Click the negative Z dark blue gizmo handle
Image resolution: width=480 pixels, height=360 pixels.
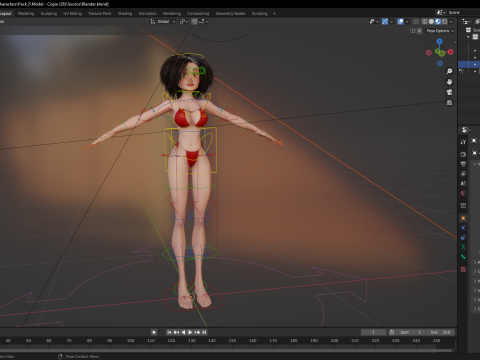[x=440, y=63]
